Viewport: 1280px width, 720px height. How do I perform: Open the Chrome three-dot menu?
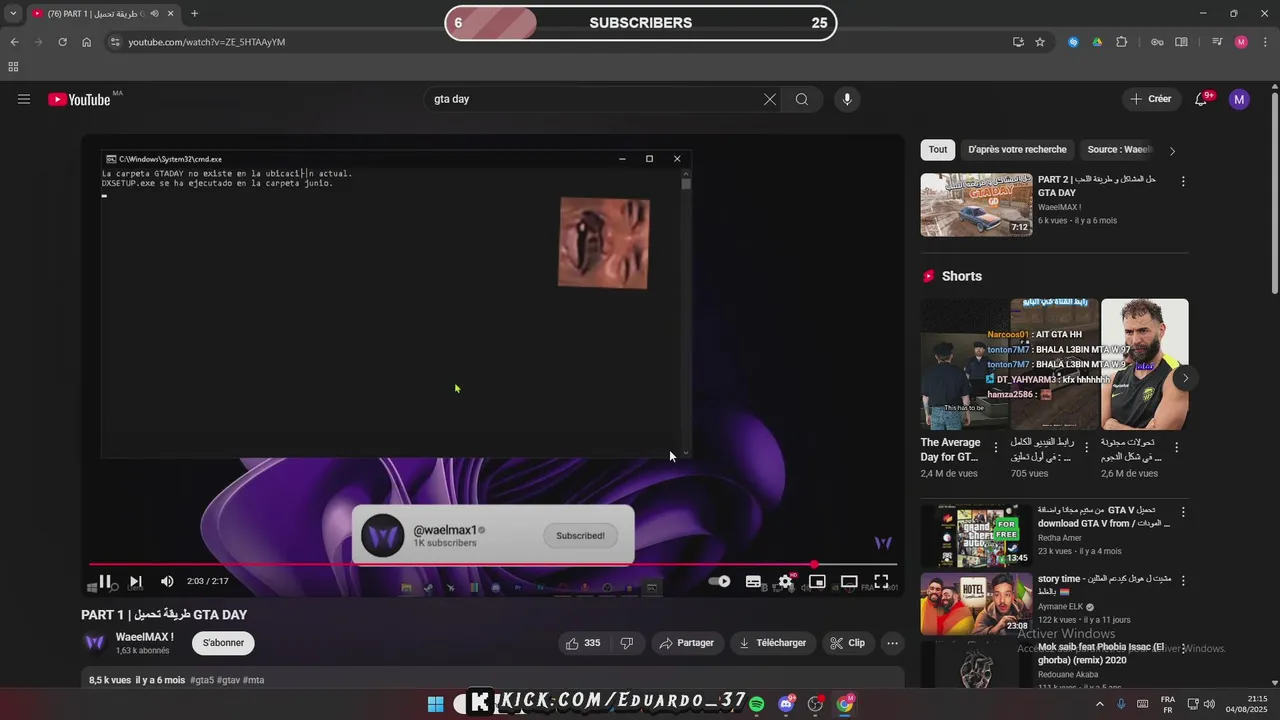click(1265, 42)
